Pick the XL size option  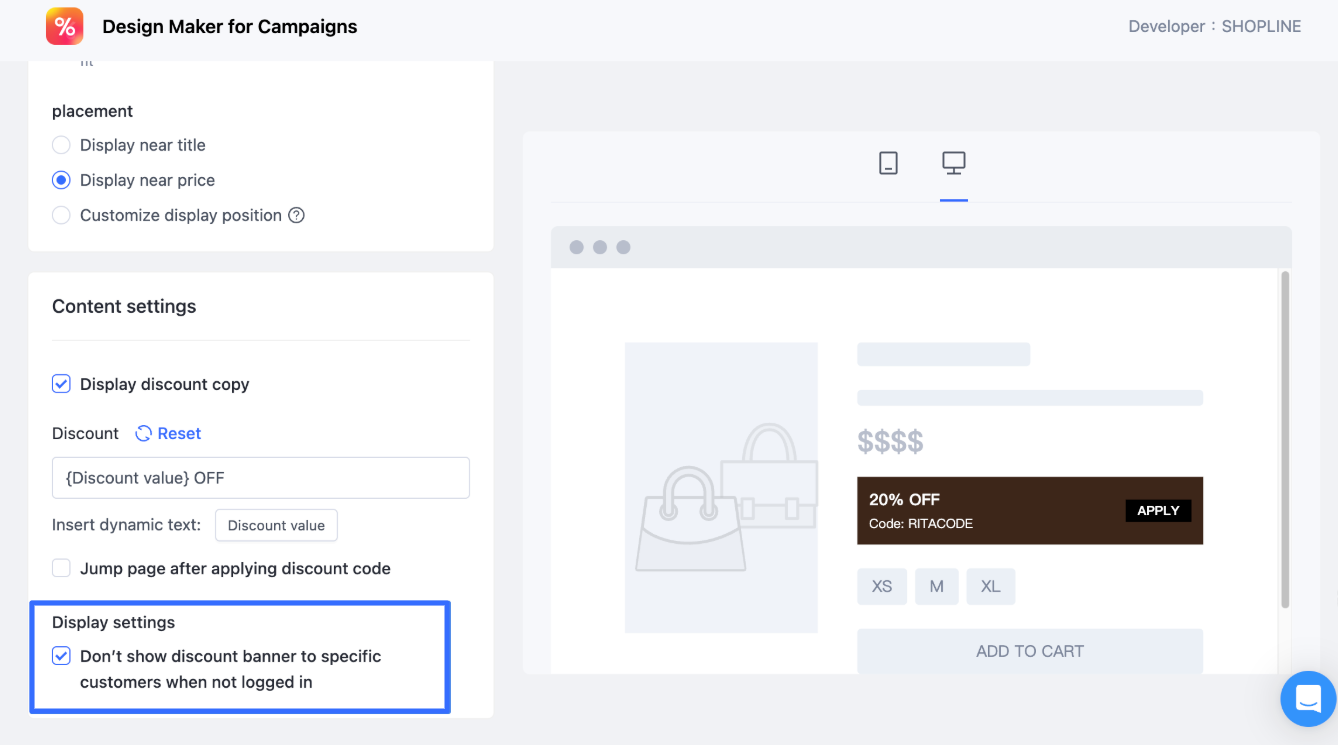pyautogui.click(x=990, y=586)
